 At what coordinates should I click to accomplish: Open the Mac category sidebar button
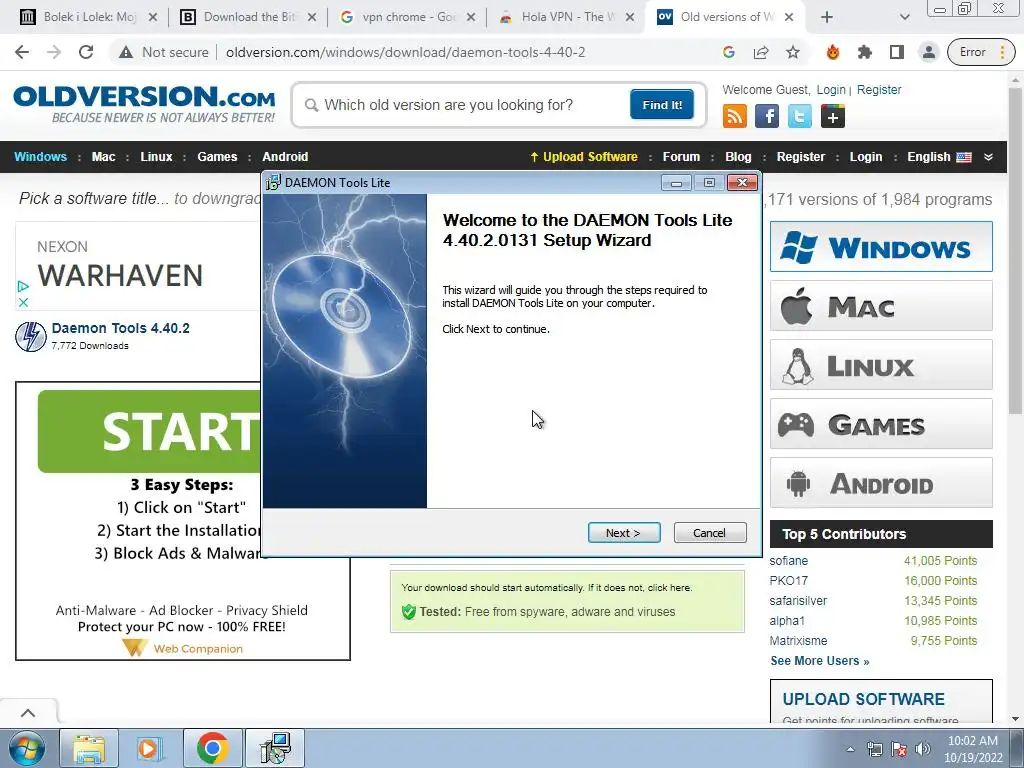[x=881, y=306]
